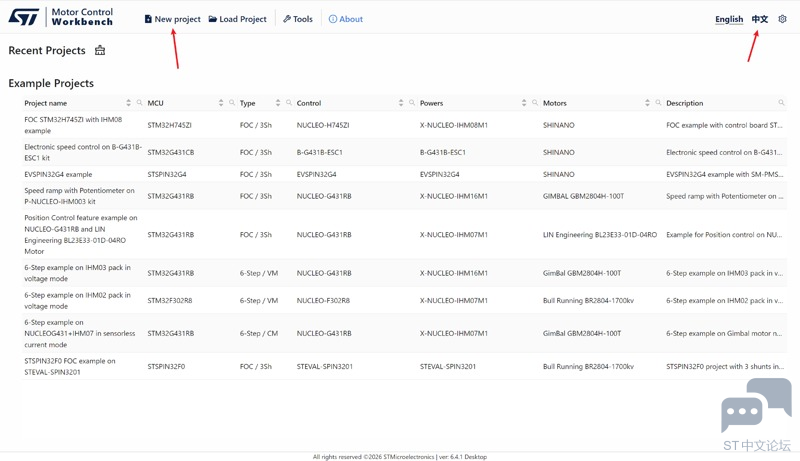This screenshot has width=800, height=461.
Task: Click description FOC example with control board
Action: (x=724, y=125)
